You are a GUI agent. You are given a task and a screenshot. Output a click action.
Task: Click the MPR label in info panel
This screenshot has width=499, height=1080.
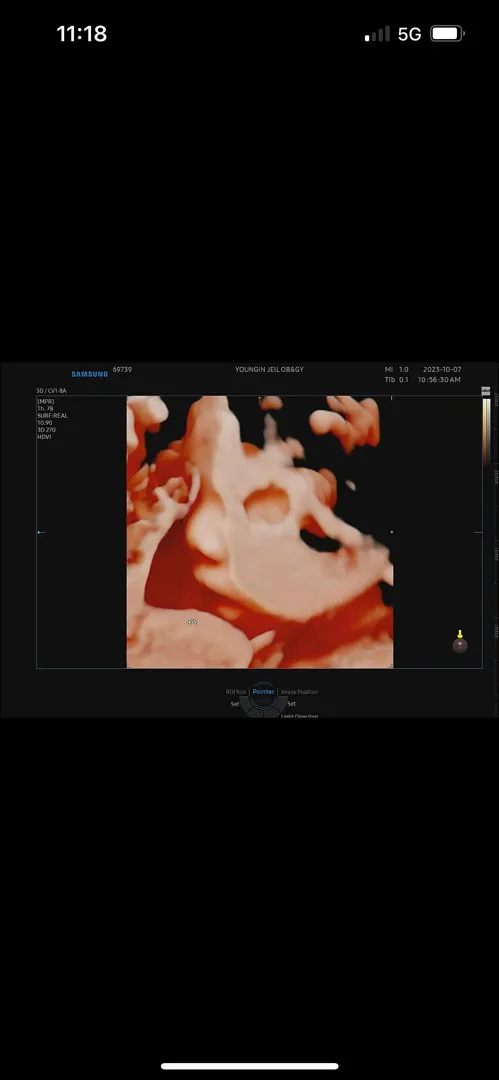[x=45, y=401]
